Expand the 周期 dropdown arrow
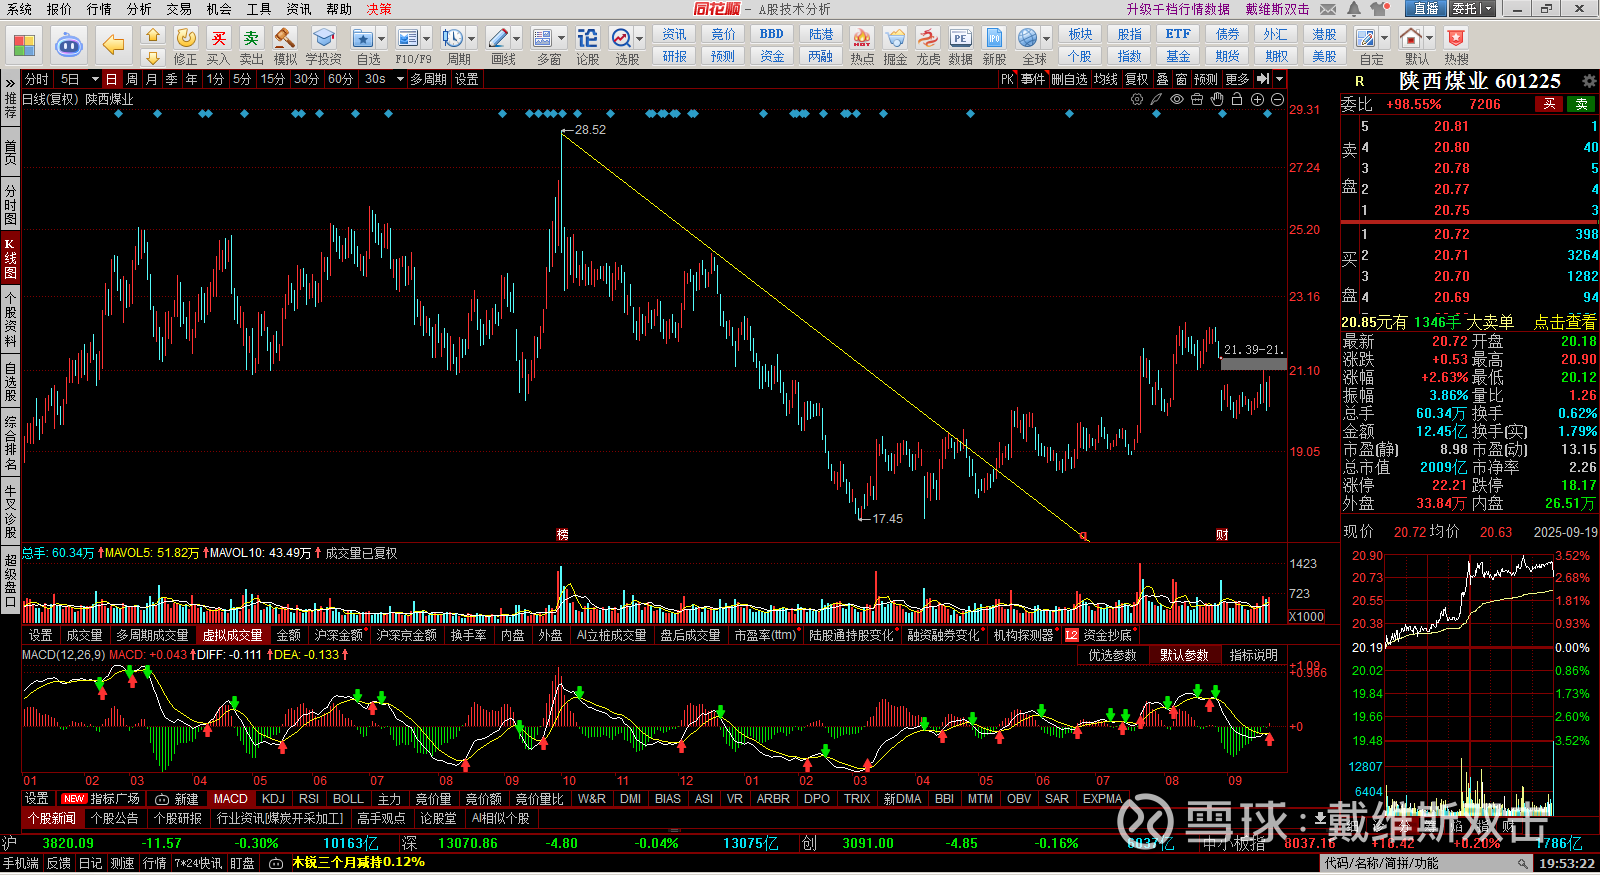1600x875 pixels. point(472,39)
